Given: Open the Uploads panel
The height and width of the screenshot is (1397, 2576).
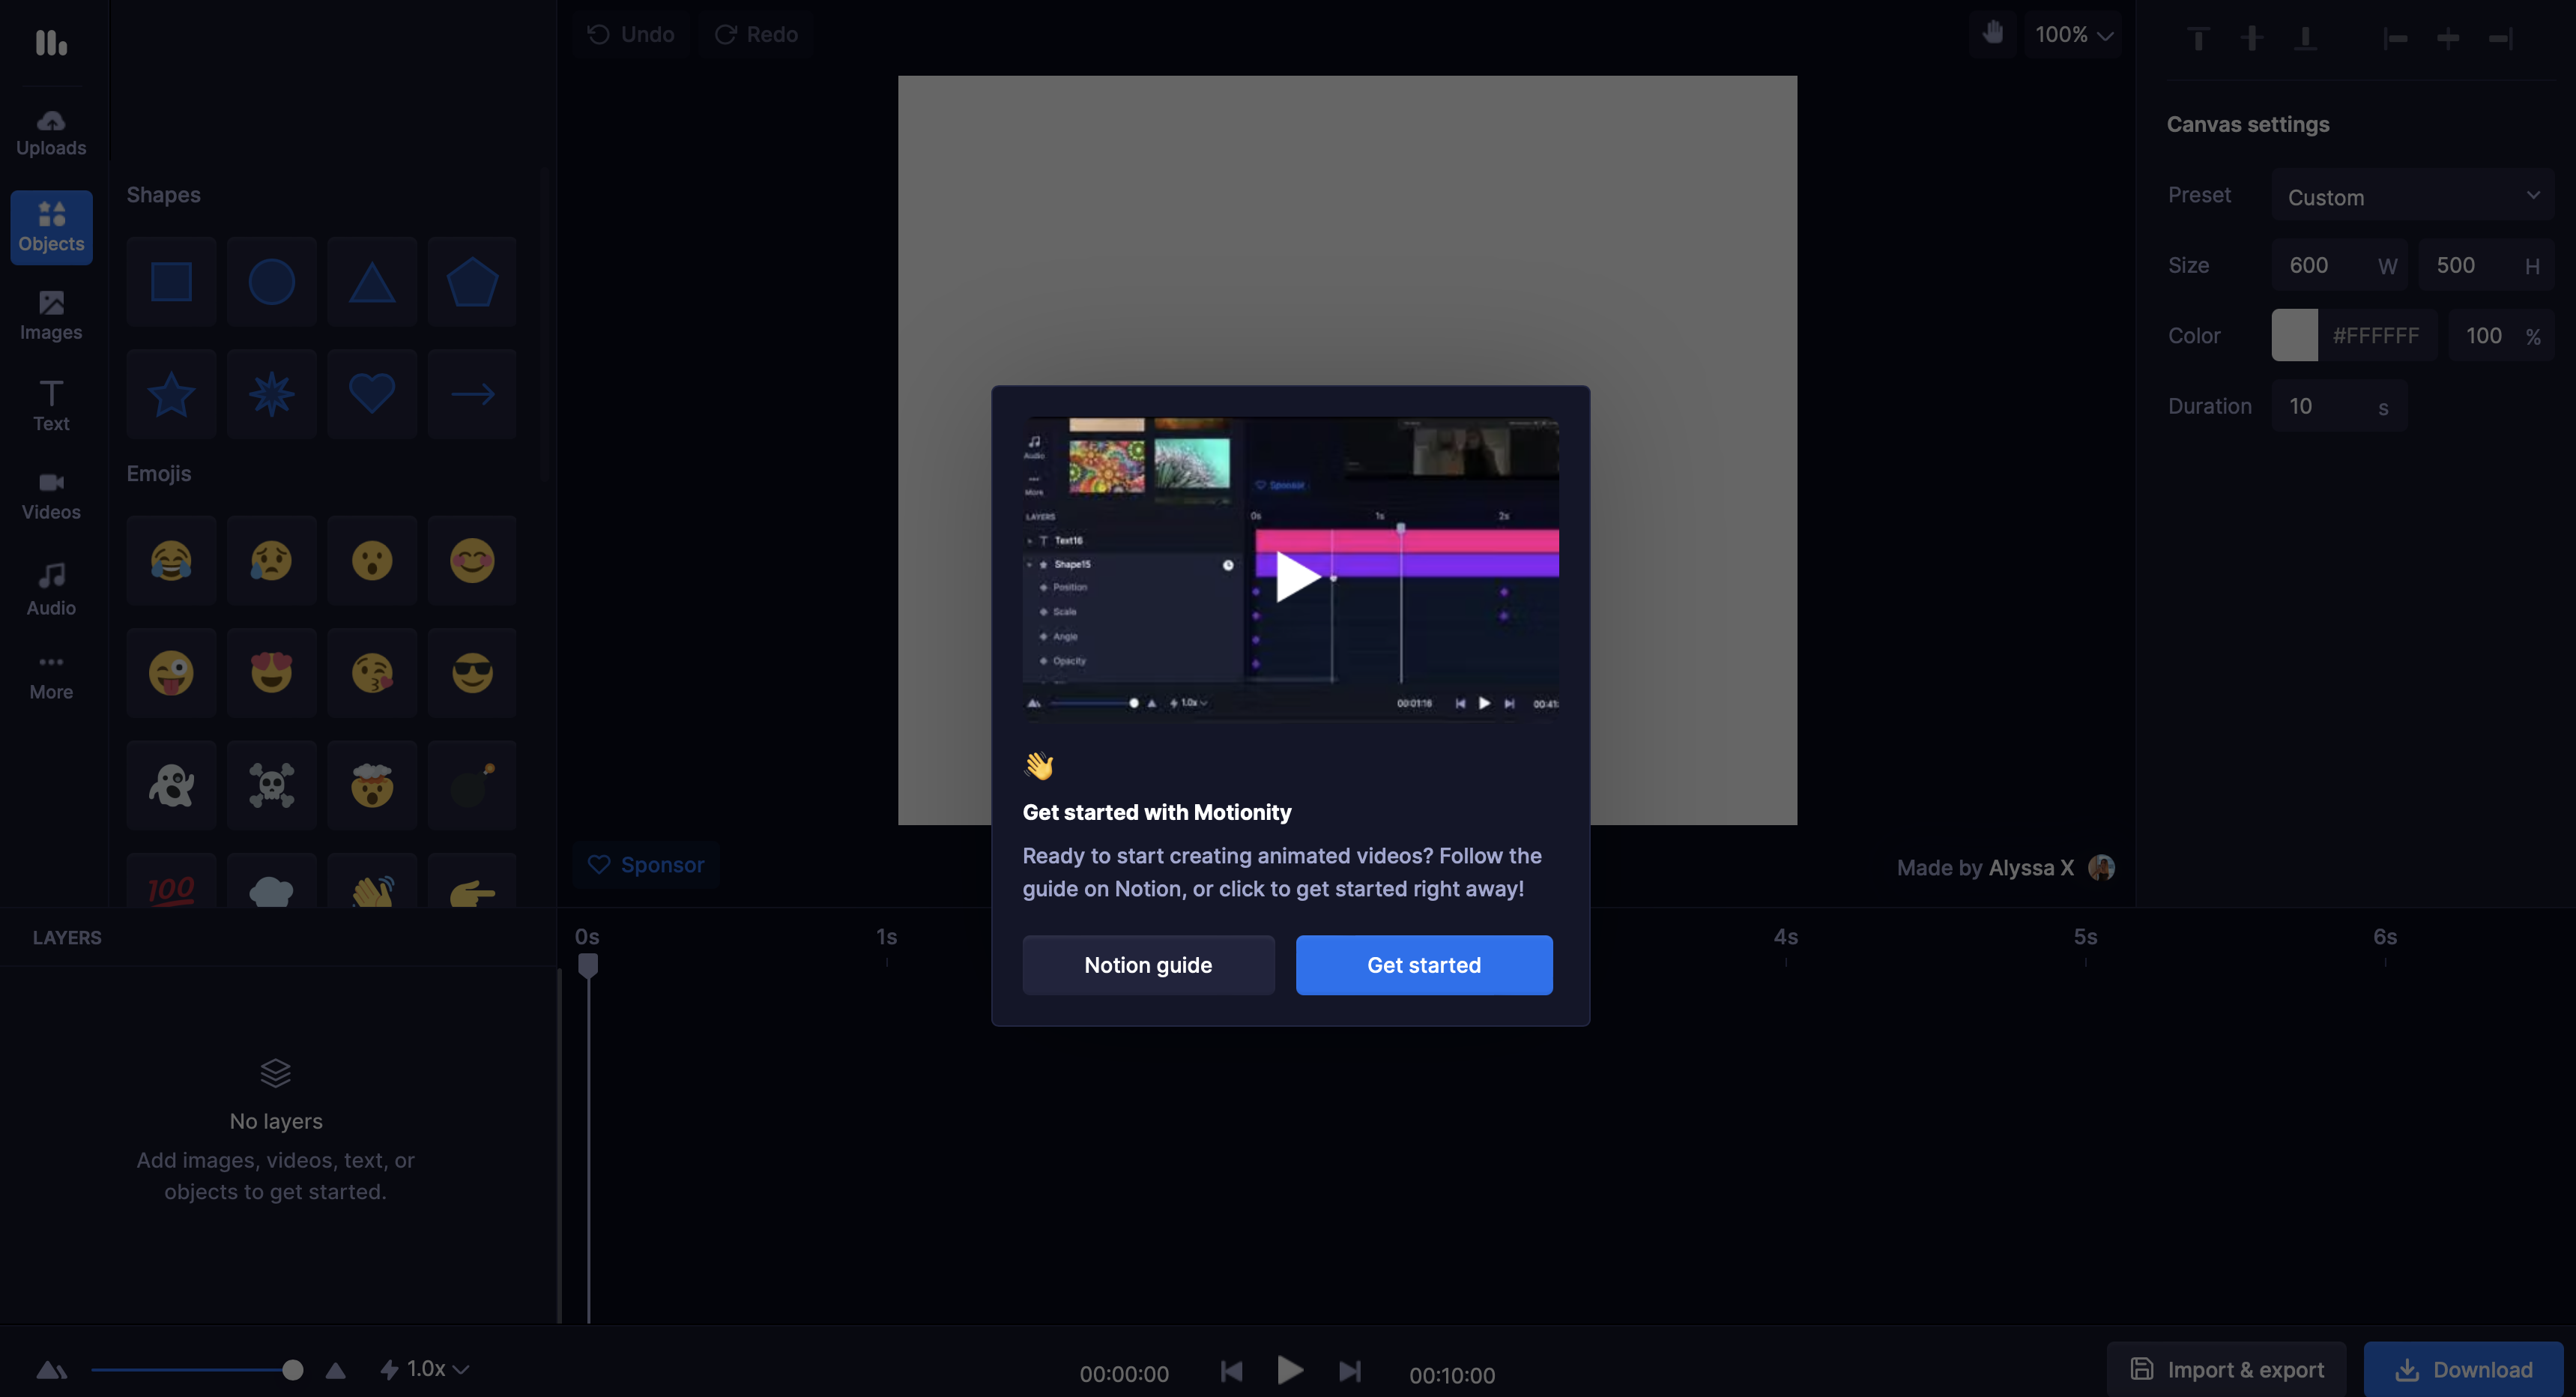Looking at the screenshot, I should pos(51,133).
